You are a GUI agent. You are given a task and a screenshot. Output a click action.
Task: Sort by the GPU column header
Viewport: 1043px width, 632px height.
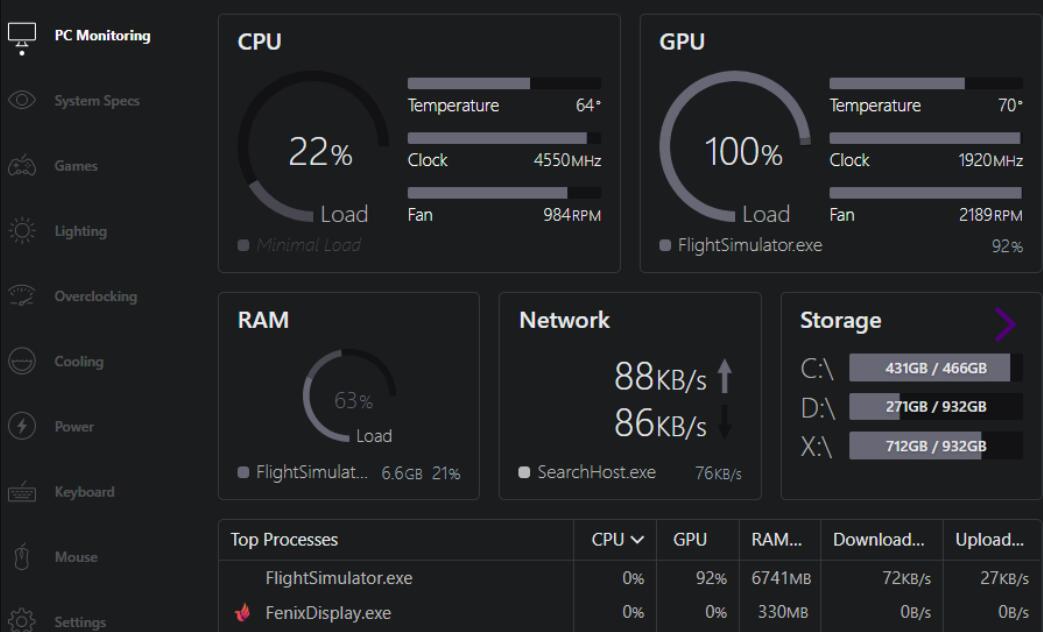tap(690, 540)
